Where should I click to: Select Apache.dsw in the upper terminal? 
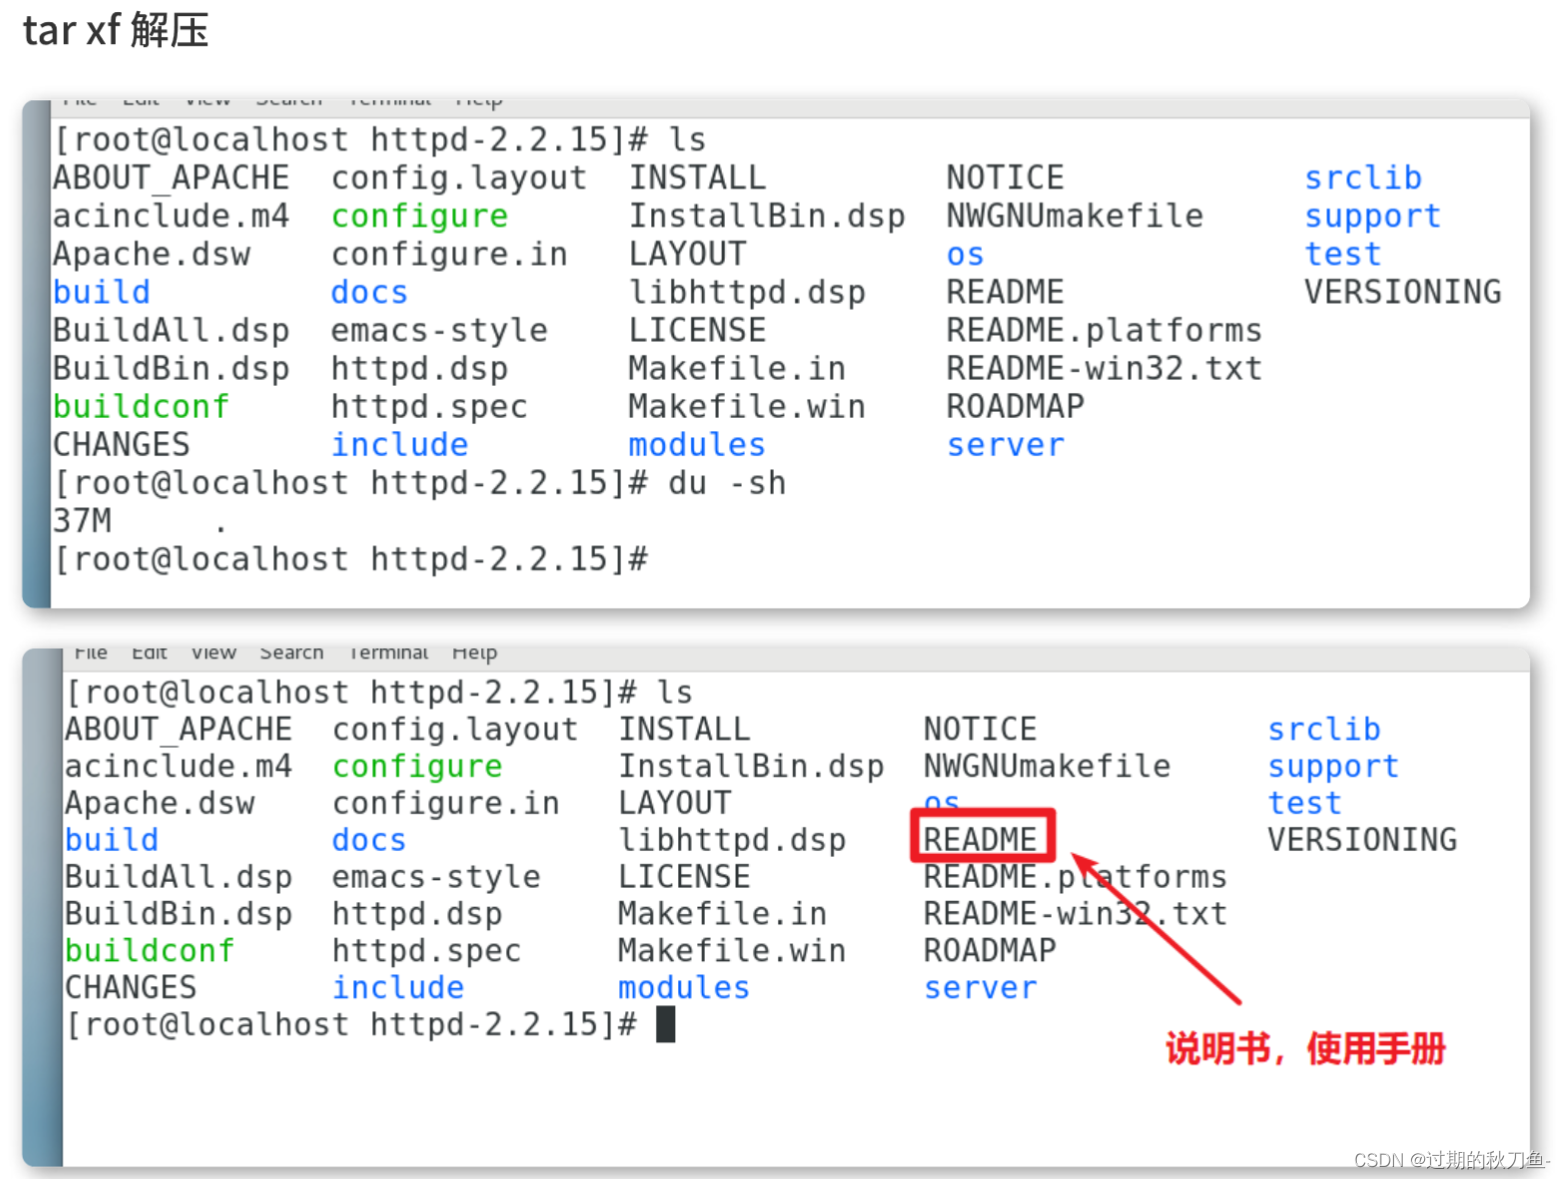pyautogui.click(x=152, y=254)
